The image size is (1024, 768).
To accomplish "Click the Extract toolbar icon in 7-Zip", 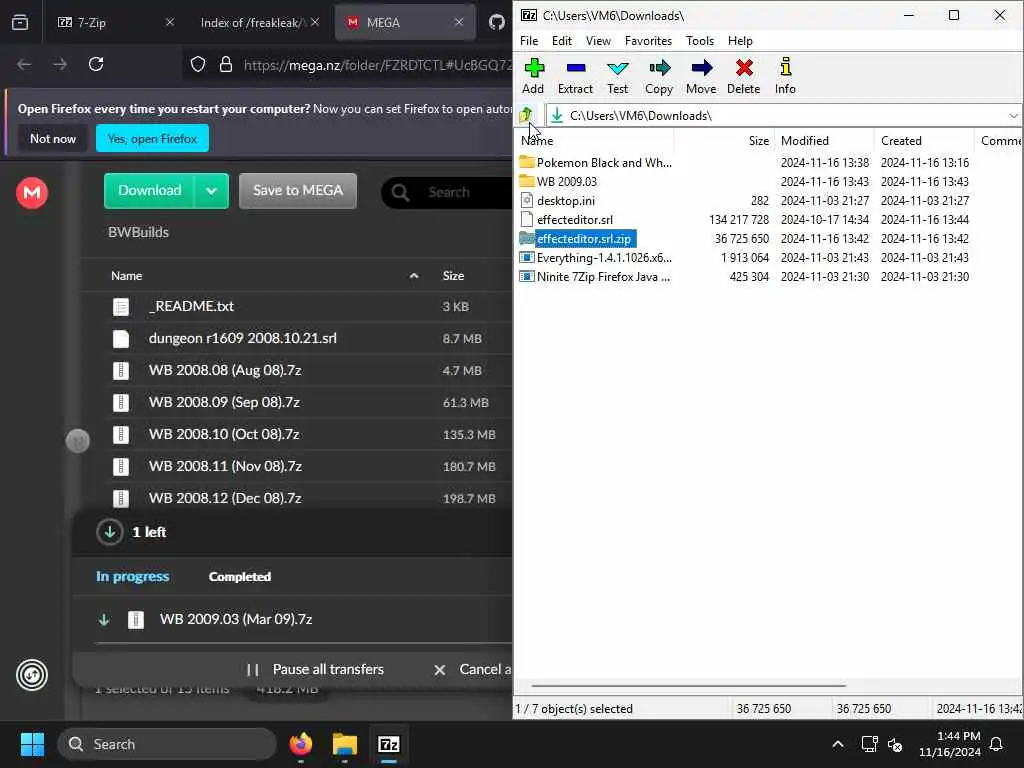I will tap(575, 76).
